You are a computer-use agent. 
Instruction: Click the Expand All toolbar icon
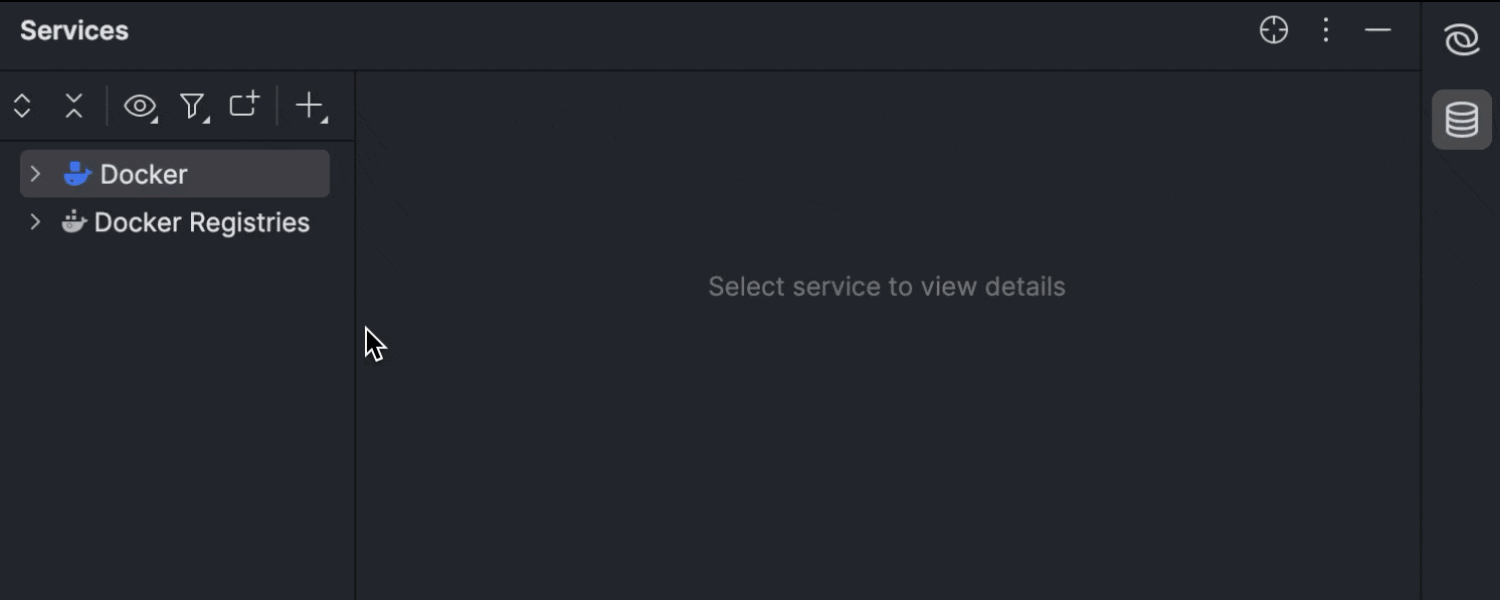point(22,106)
